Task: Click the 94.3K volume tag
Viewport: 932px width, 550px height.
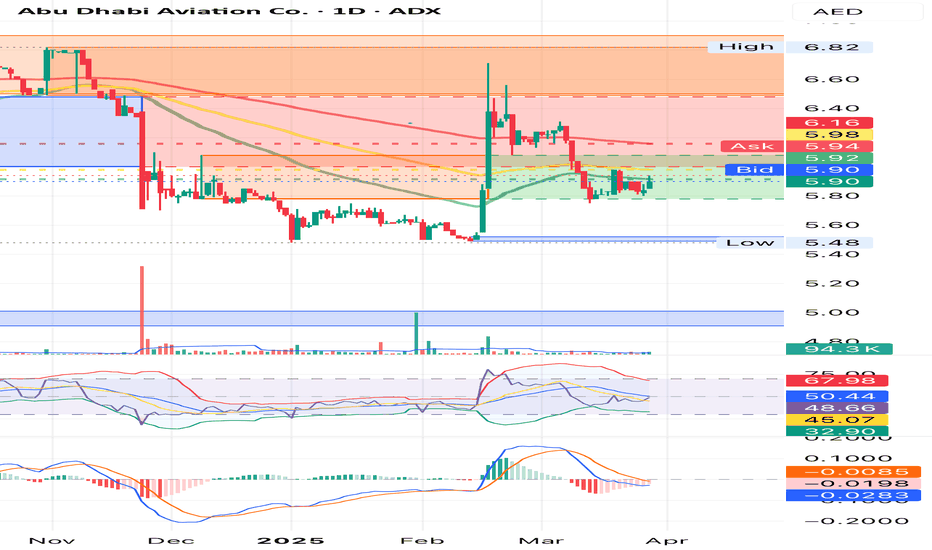Action: [x=839, y=349]
